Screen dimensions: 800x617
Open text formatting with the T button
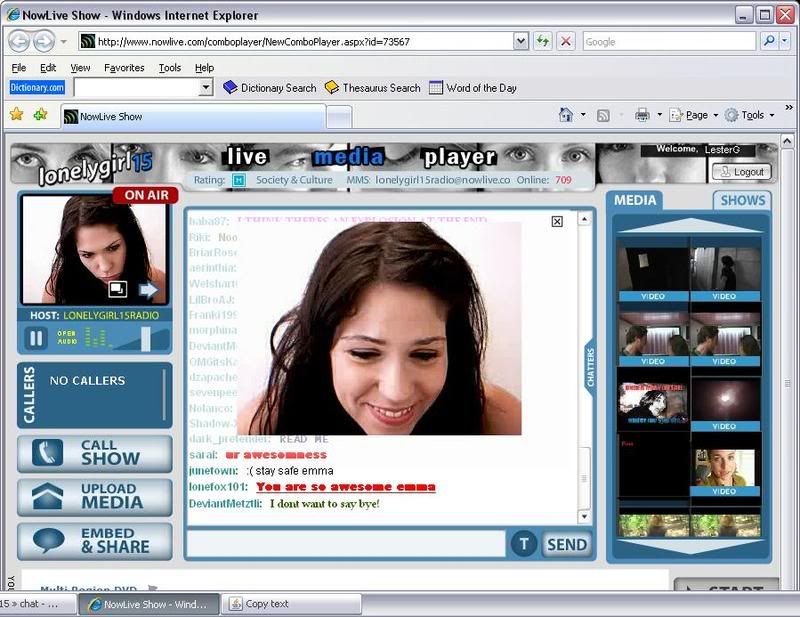tap(523, 544)
